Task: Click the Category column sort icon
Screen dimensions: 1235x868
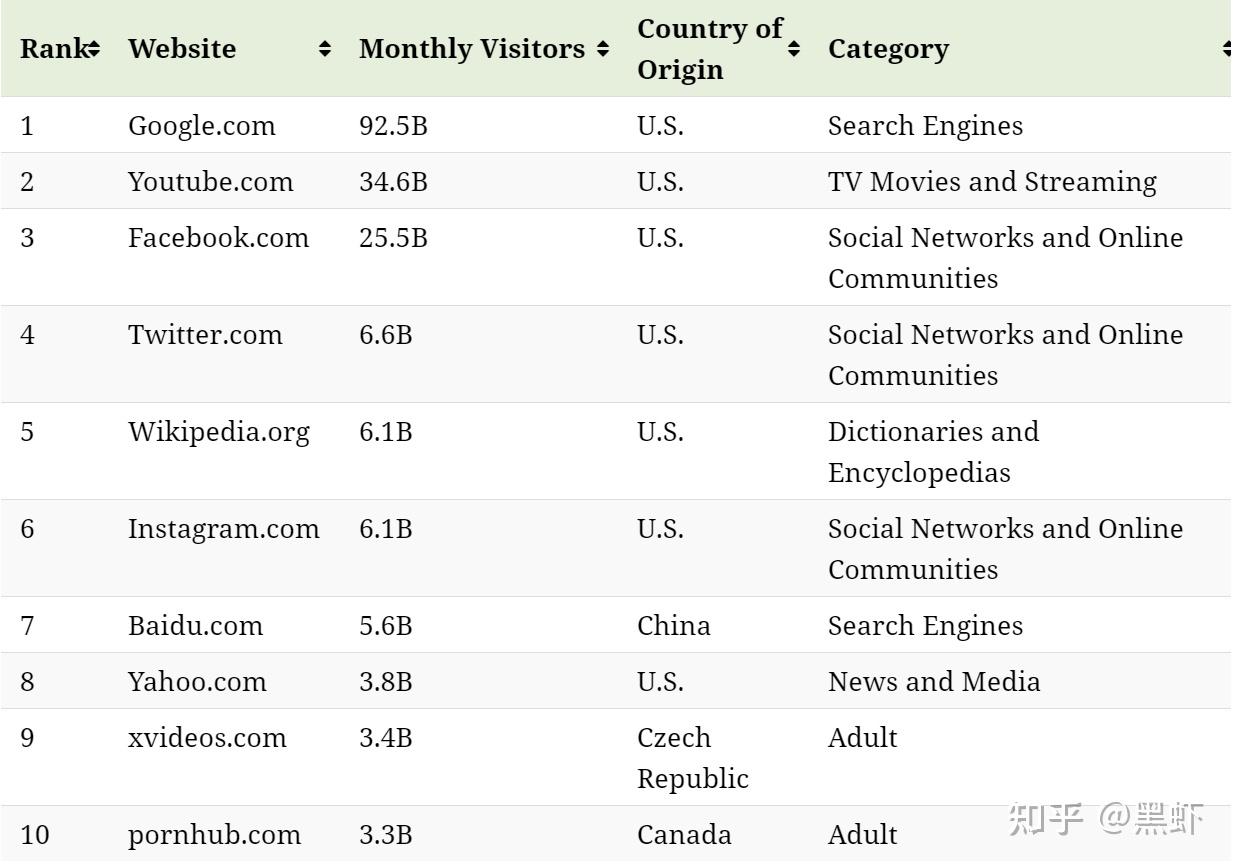Action: click(1228, 49)
